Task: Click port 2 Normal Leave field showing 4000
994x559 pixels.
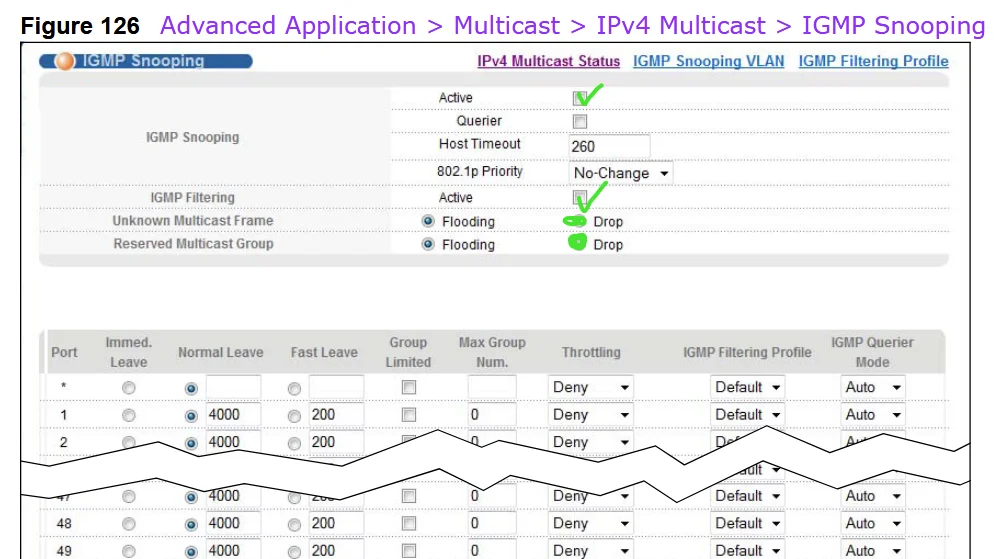Action: [233, 441]
